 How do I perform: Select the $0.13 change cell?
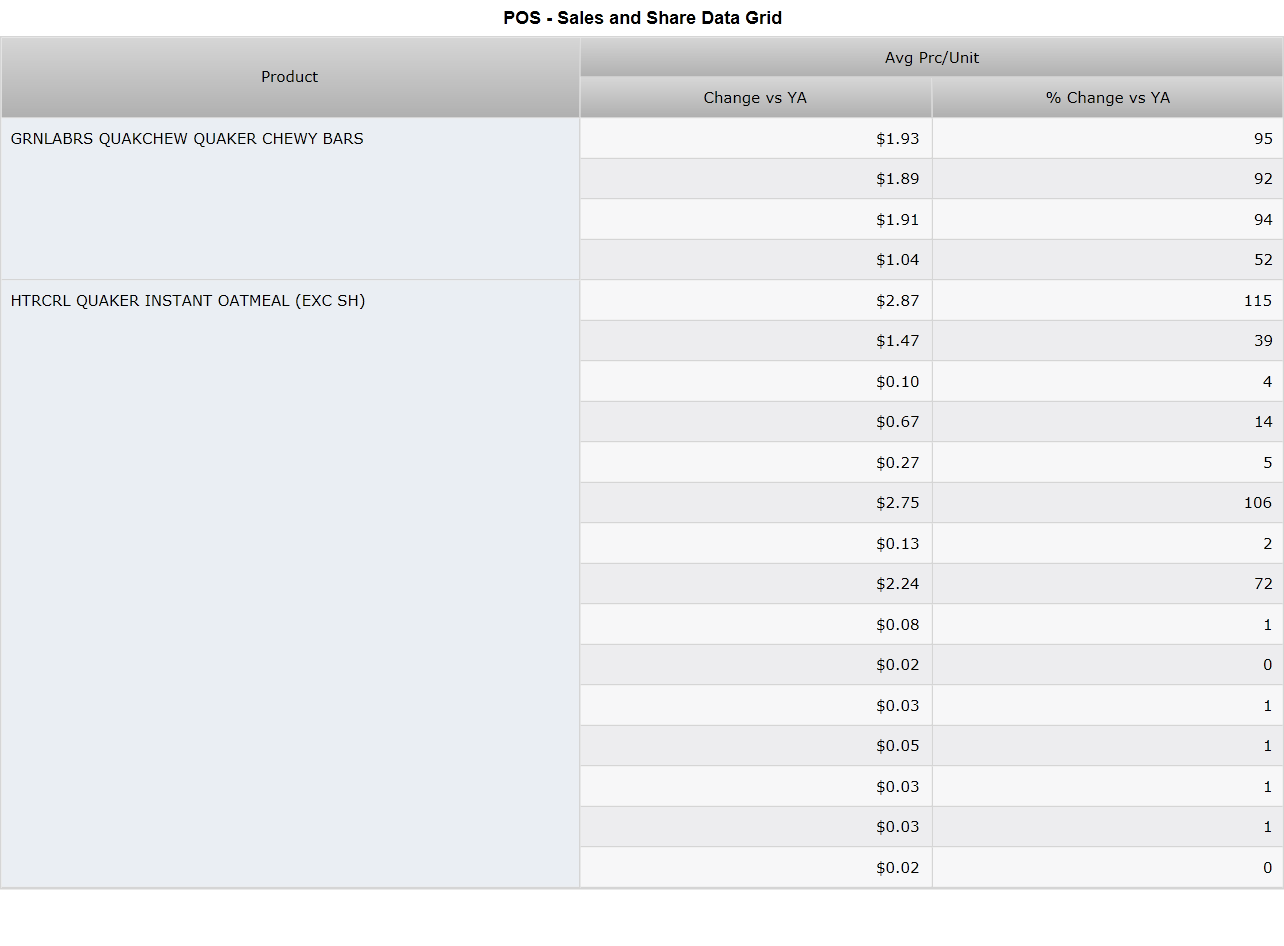click(x=756, y=544)
